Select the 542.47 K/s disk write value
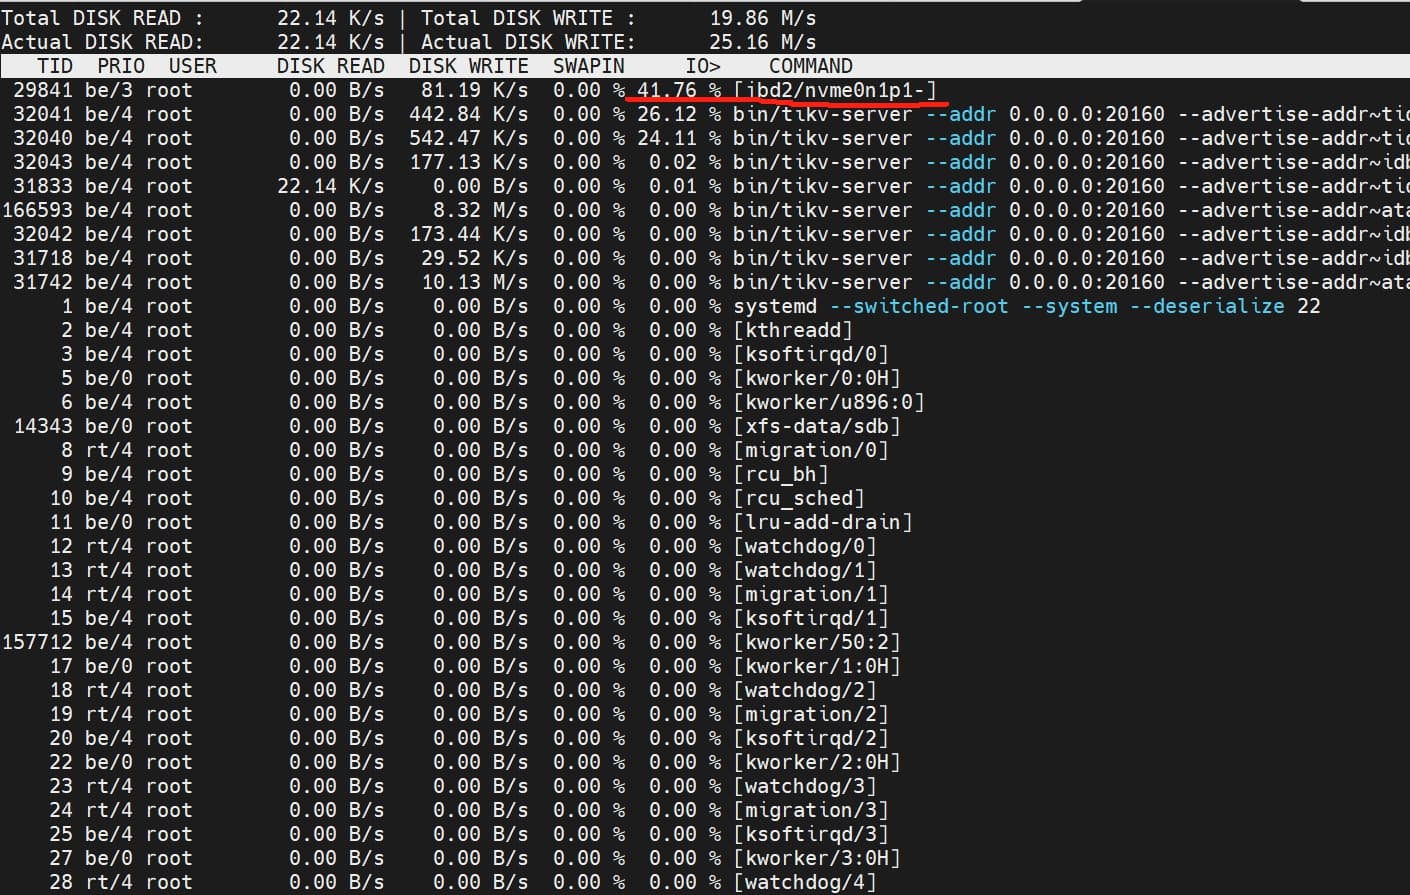Image resolution: width=1410 pixels, height=895 pixels. pos(469,138)
